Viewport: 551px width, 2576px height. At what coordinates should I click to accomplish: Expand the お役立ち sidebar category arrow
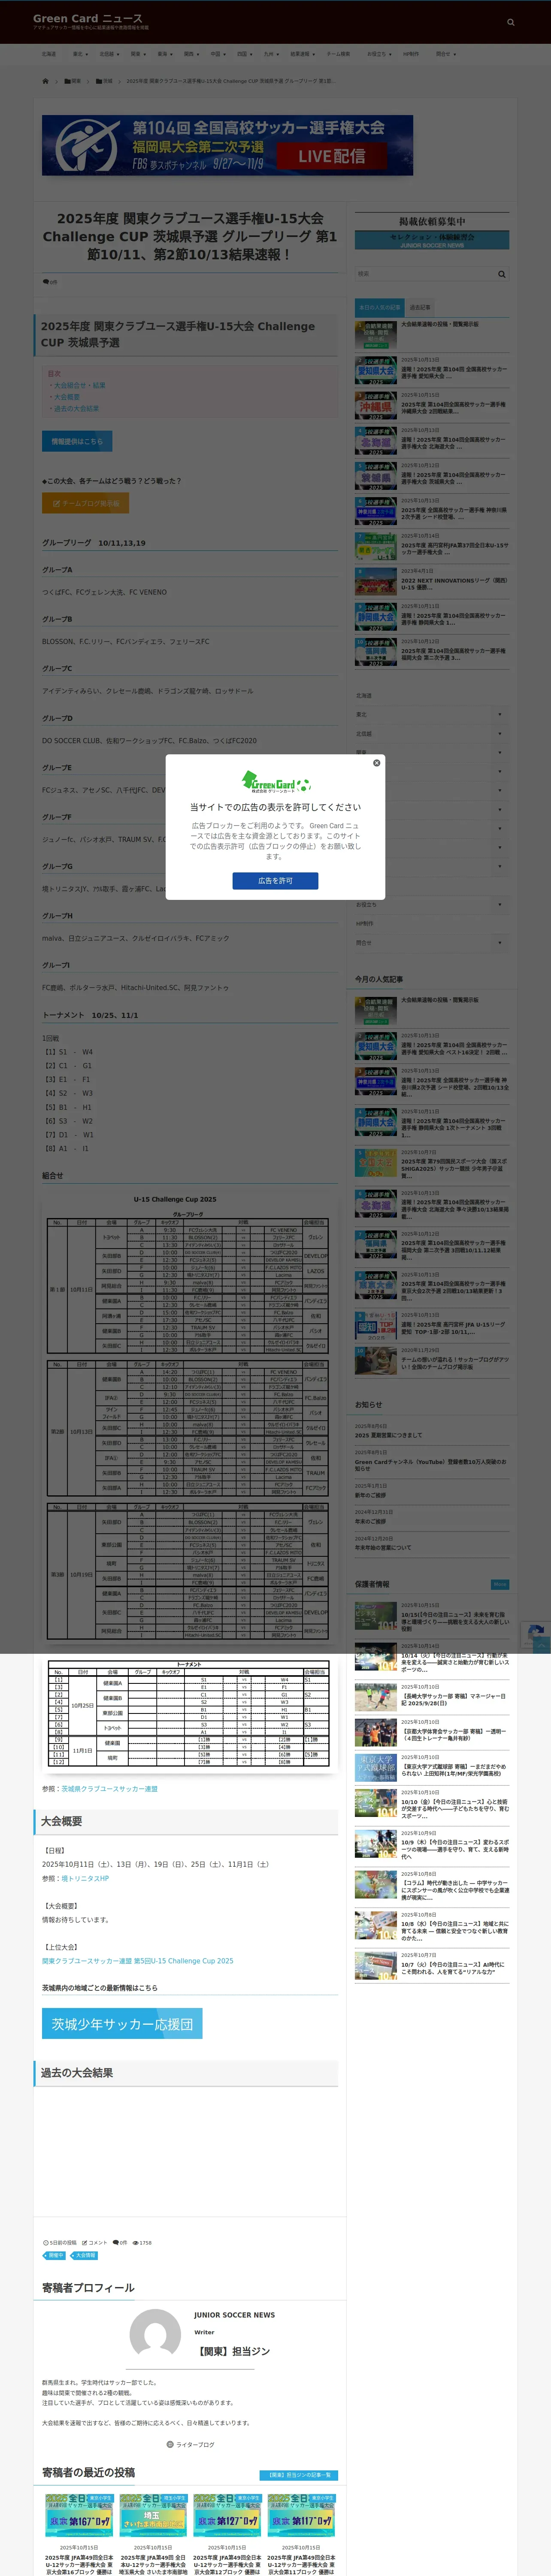click(x=500, y=905)
